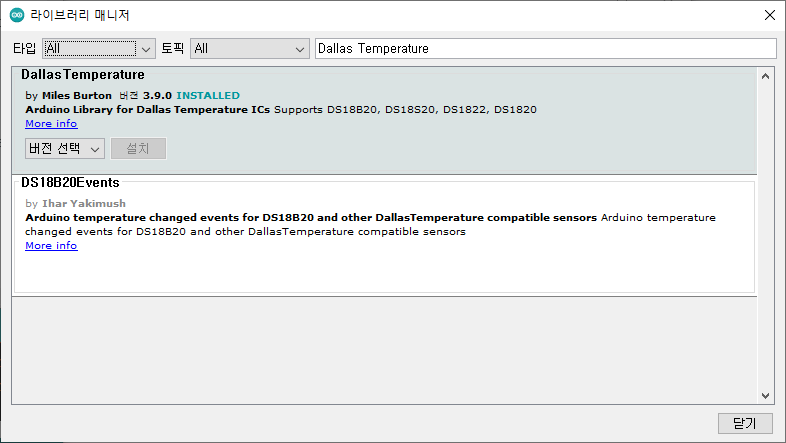Image resolution: width=786 pixels, height=443 pixels.
Task: Open the 타입 (Type) dropdown
Action: pyautogui.click(x=99, y=49)
